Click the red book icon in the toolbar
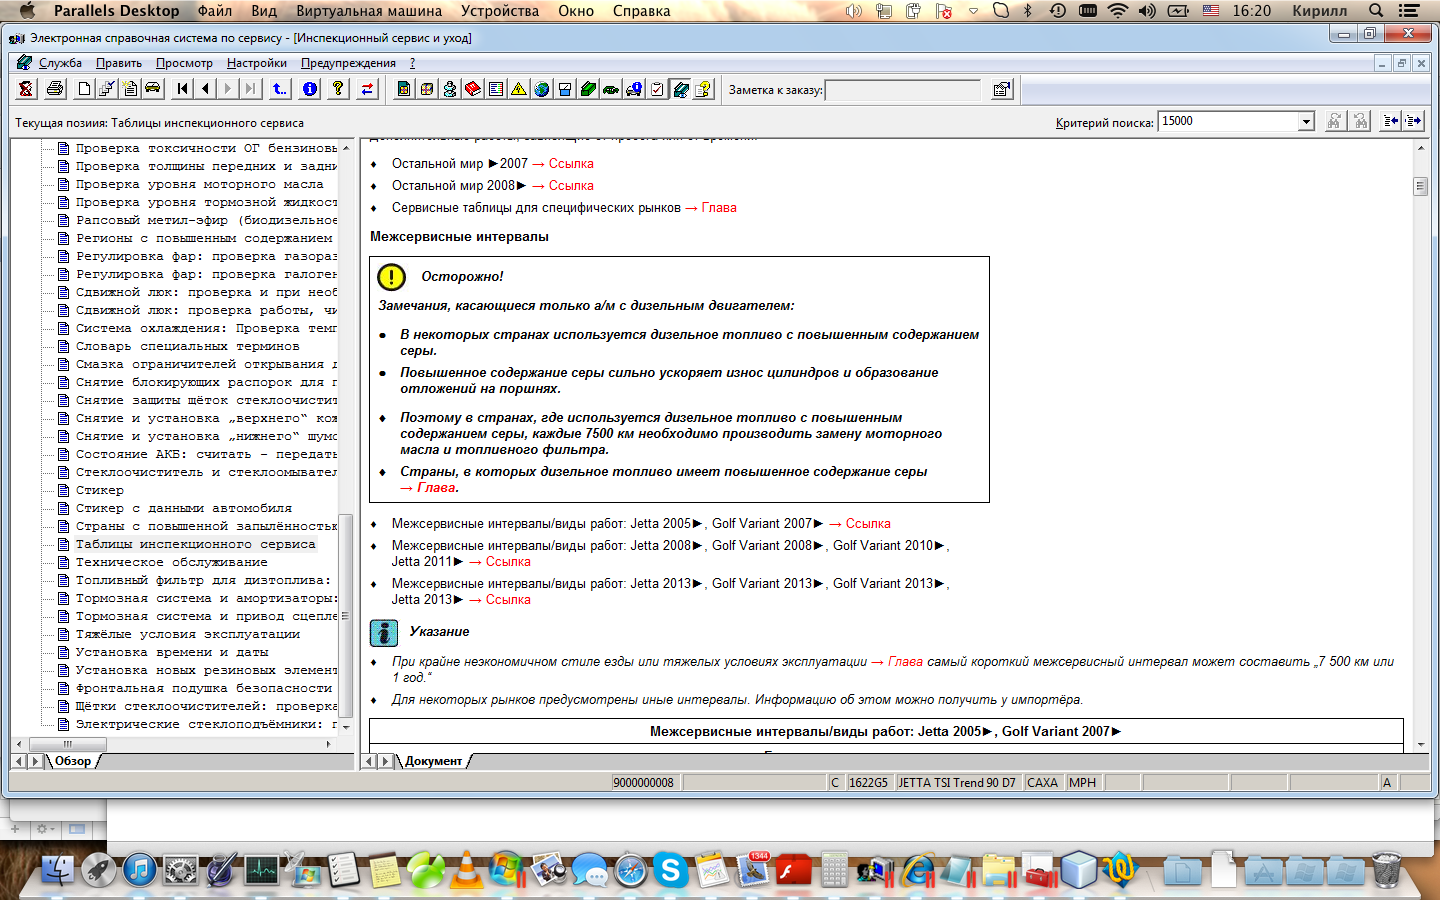Viewport: 1440px width, 900px height. tap(472, 89)
